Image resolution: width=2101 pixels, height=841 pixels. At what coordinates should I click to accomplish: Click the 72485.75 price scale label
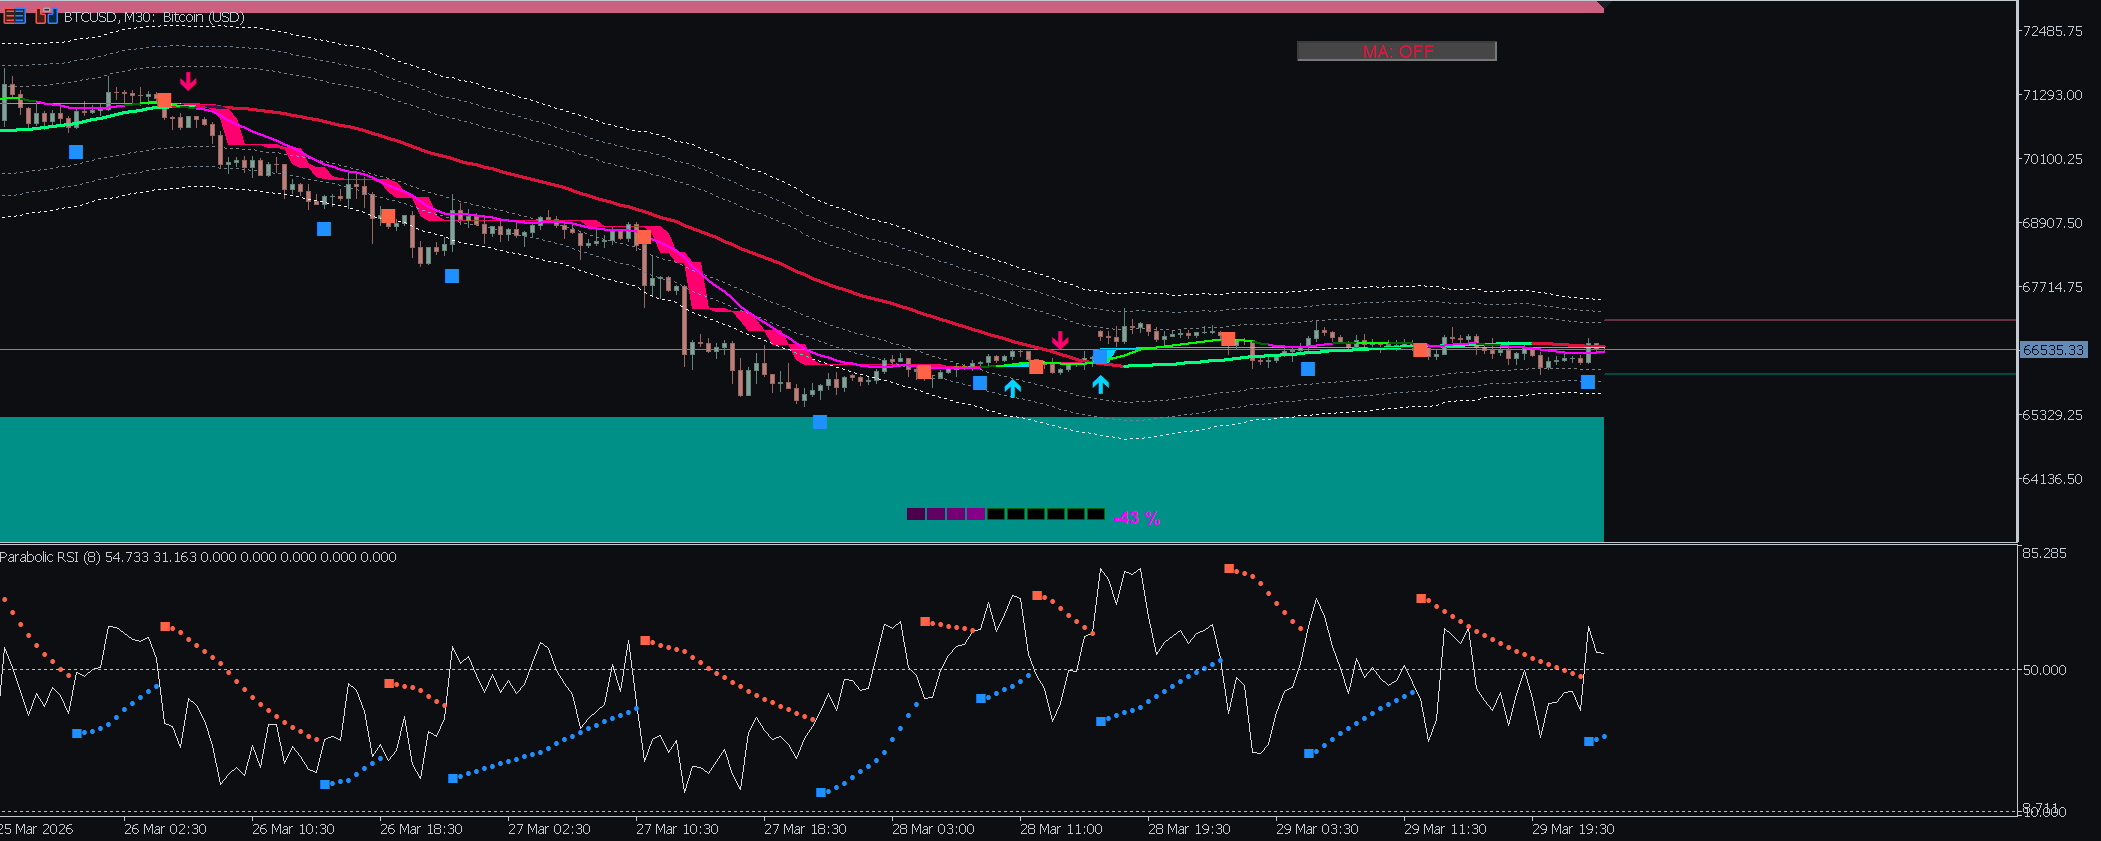coord(2052,31)
